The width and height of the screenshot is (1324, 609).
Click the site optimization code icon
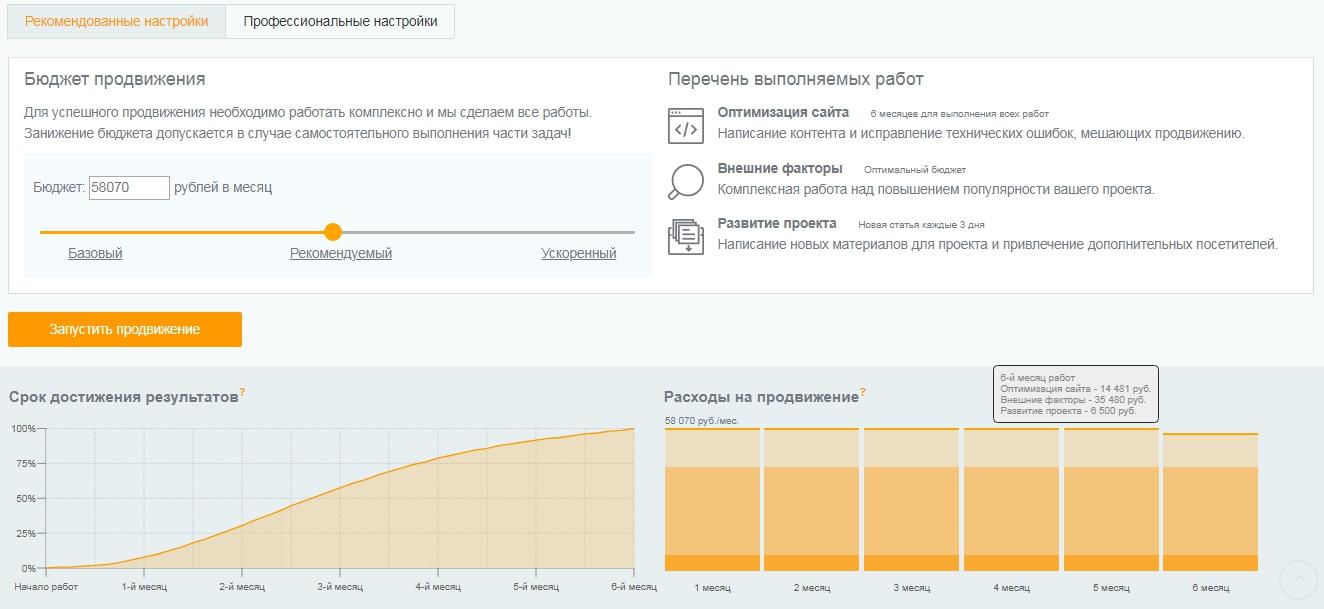[x=686, y=126]
